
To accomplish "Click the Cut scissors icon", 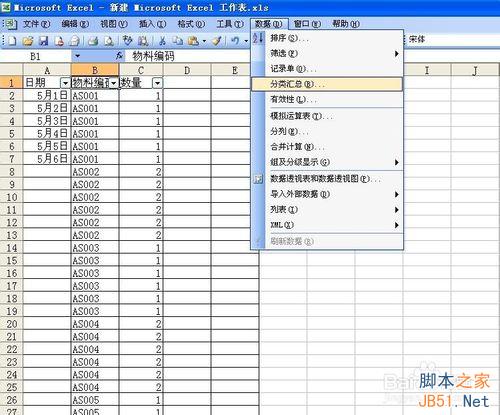I will [x=162, y=41].
